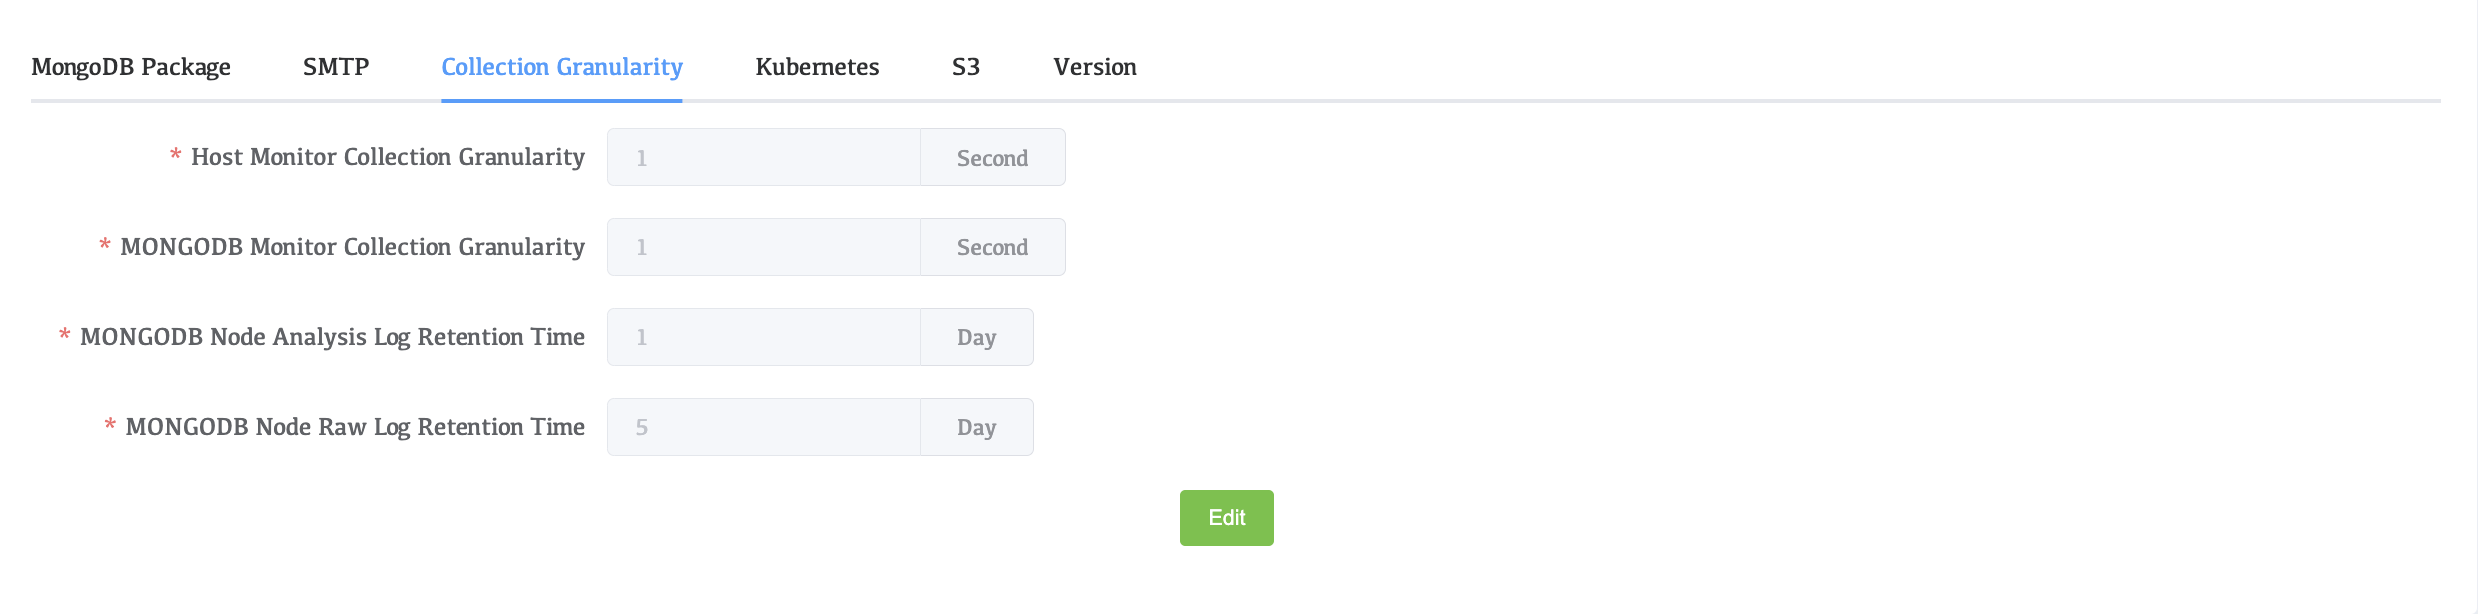Click the MONGODB Monitor Collection Granularity input
The image size is (2478, 614).
(x=764, y=247)
